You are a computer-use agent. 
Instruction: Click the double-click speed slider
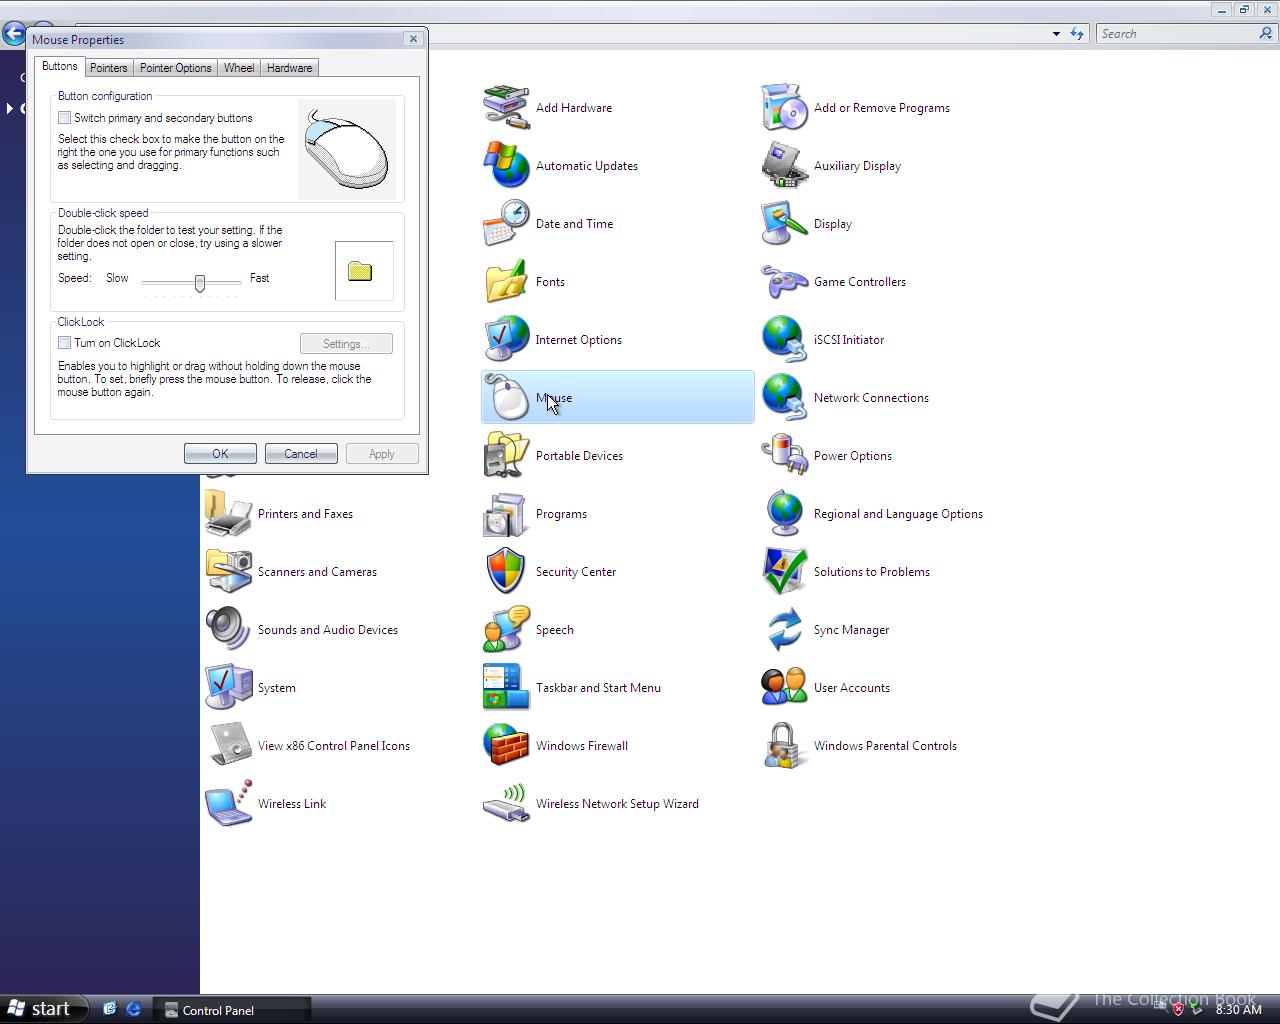coord(200,283)
